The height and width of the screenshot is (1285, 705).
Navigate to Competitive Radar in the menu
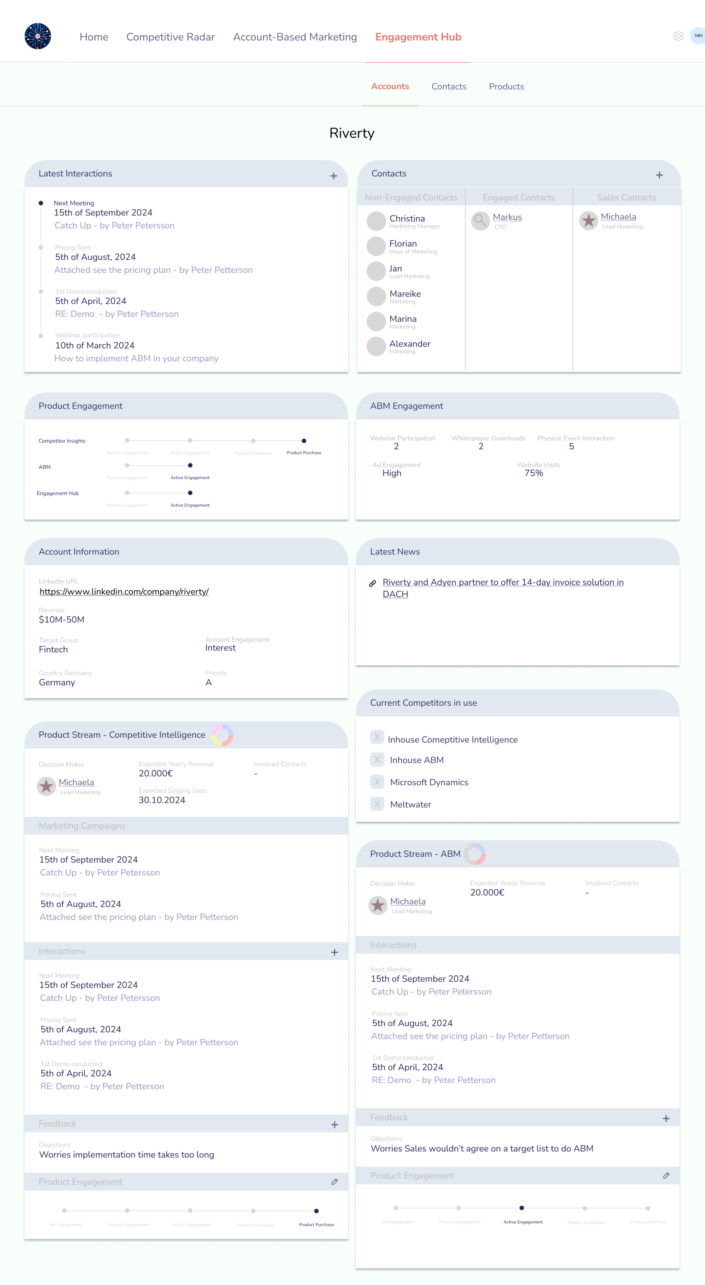click(x=170, y=37)
